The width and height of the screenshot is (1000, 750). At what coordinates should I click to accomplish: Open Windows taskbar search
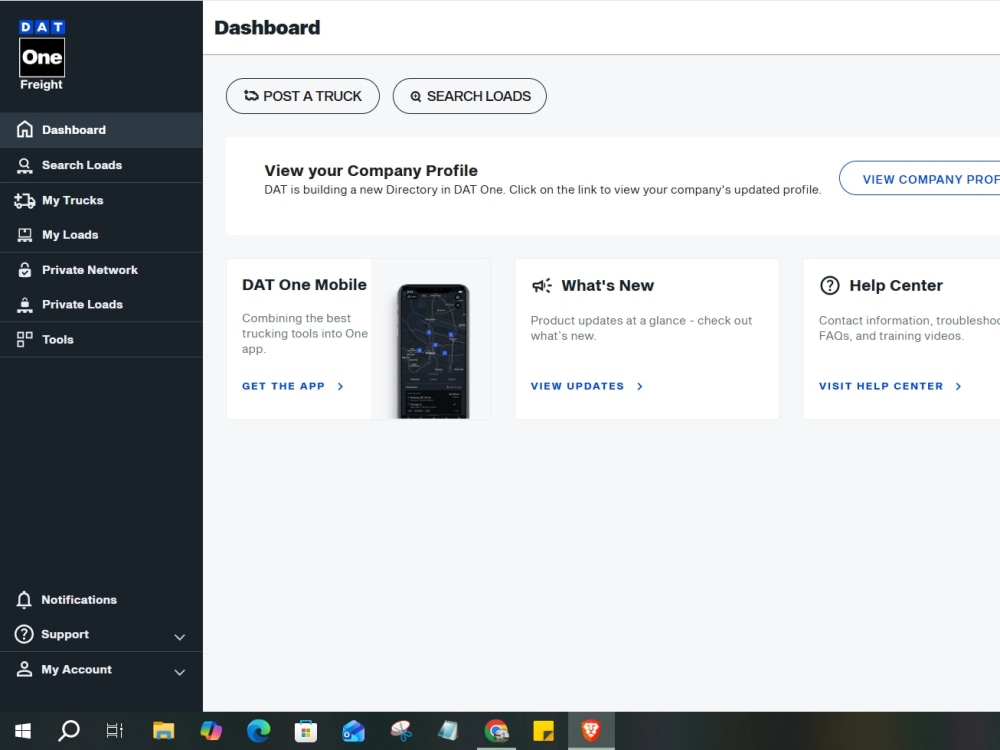point(69,731)
